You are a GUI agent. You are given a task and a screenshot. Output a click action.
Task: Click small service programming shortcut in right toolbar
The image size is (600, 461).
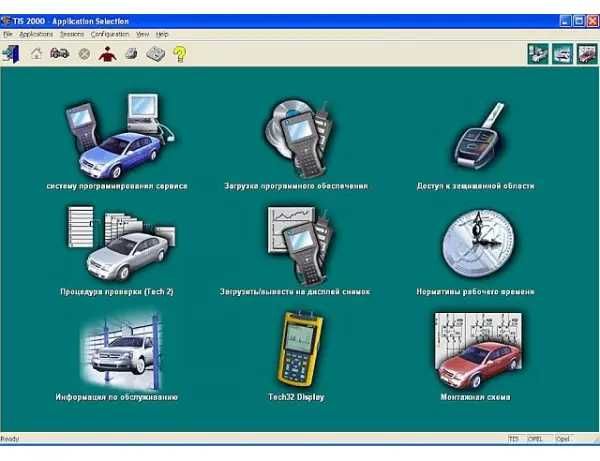538,54
